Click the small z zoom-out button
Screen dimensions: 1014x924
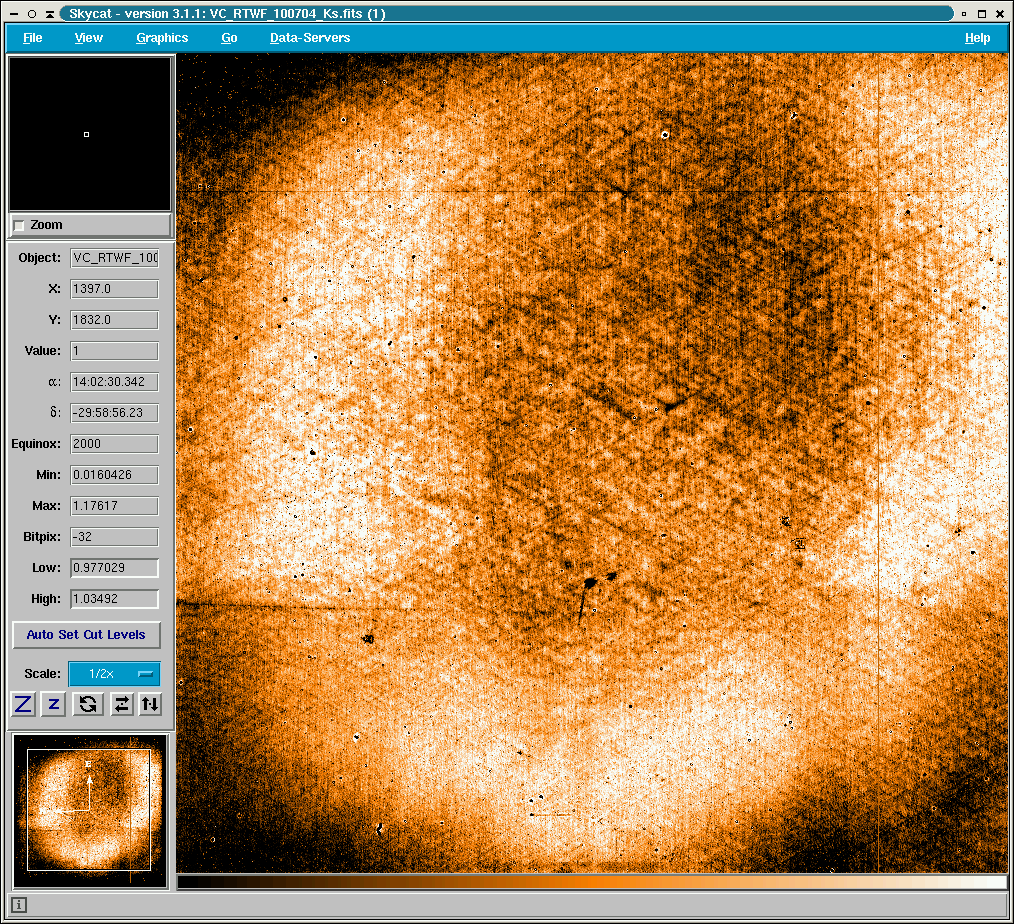[54, 704]
